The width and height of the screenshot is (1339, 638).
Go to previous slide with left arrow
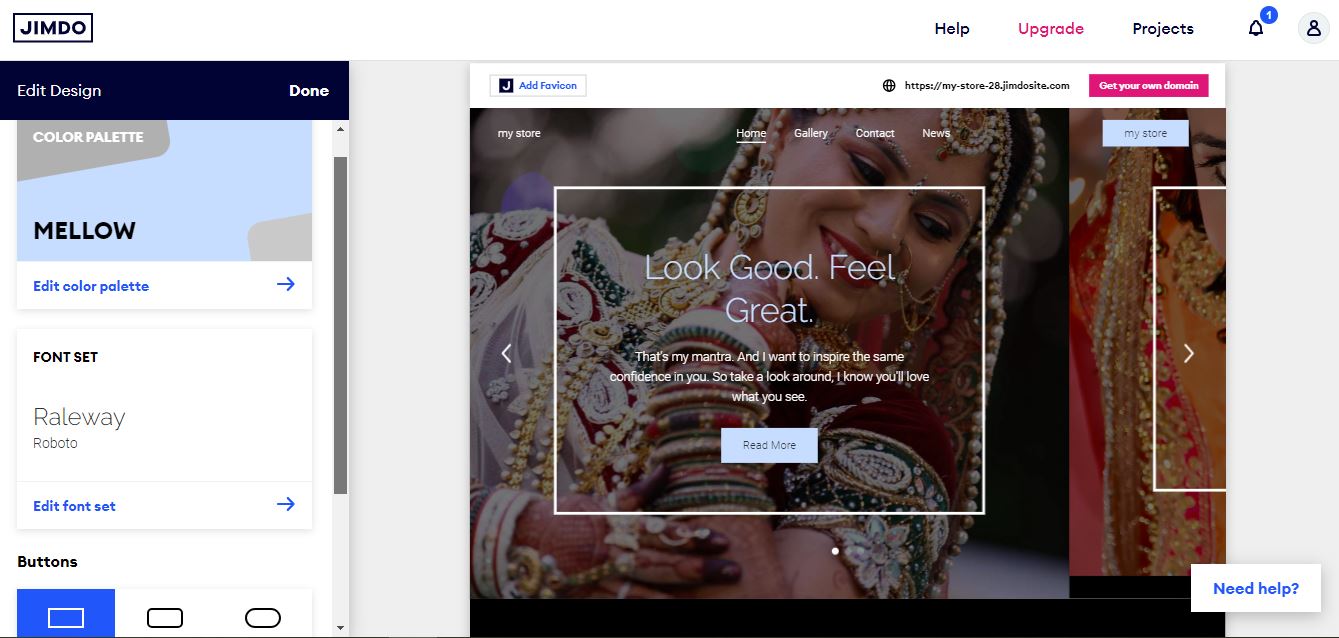point(506,353)
